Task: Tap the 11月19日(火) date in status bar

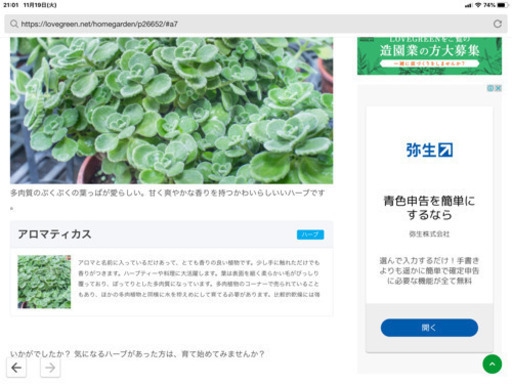Action: point(40,5)
